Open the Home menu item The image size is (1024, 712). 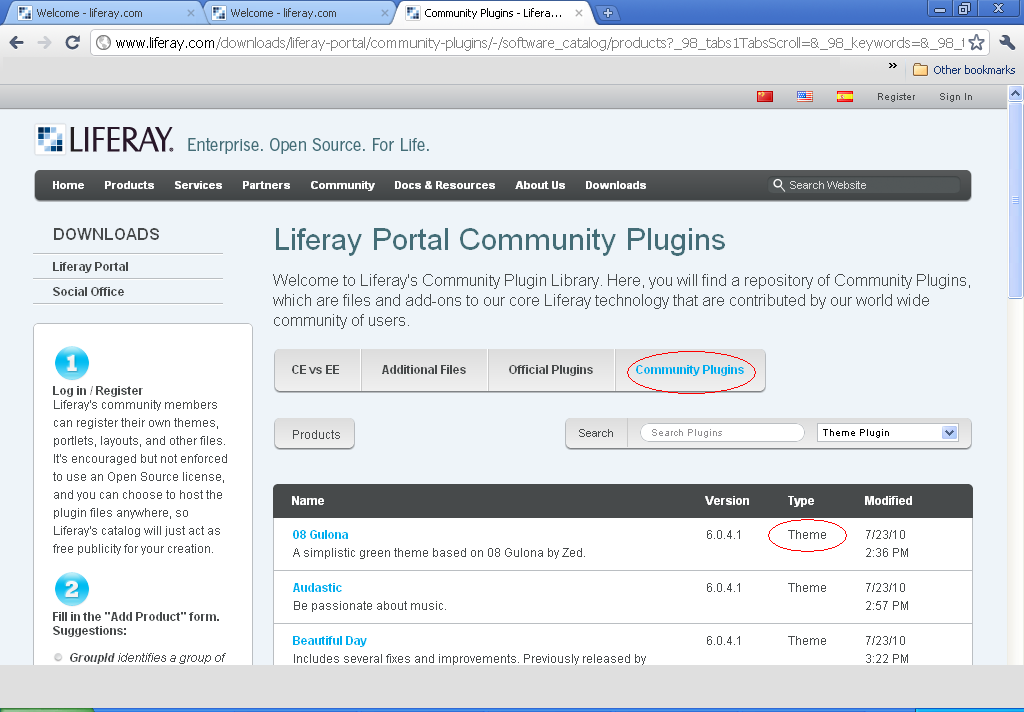pos(68,185)
